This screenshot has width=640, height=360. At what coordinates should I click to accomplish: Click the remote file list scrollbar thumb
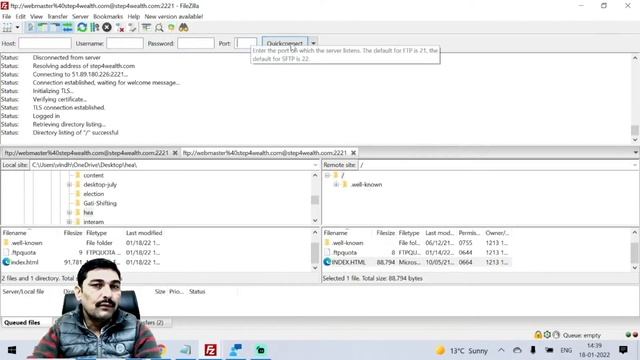point(635,253)
